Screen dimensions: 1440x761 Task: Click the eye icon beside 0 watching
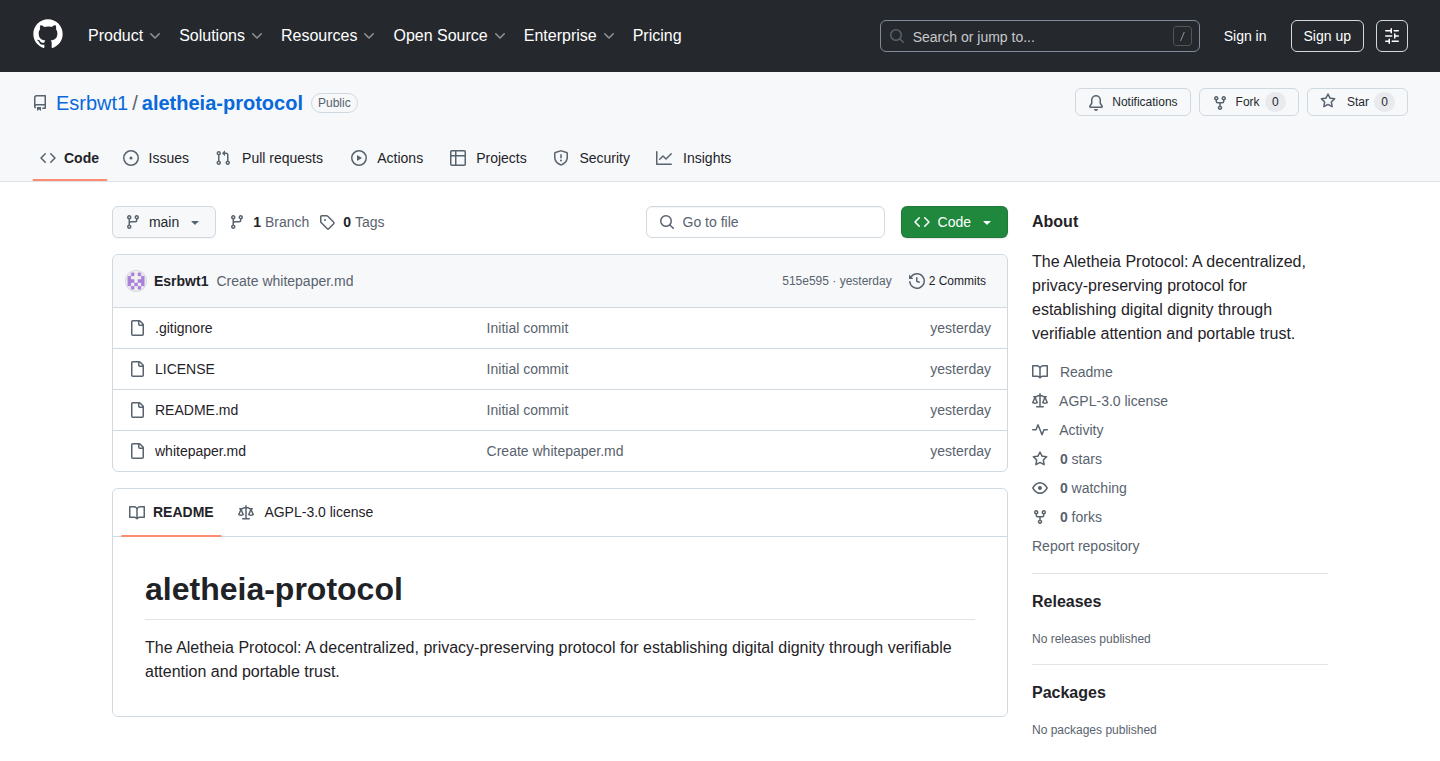click(x=1040, y=488)
